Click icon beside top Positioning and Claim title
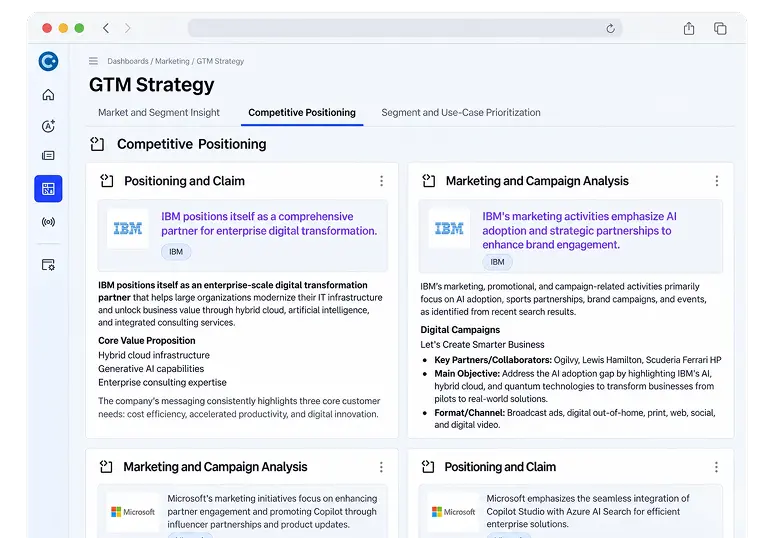Image resolution: width=774 pixels, height=538 pixels. [x=107, y=181]
